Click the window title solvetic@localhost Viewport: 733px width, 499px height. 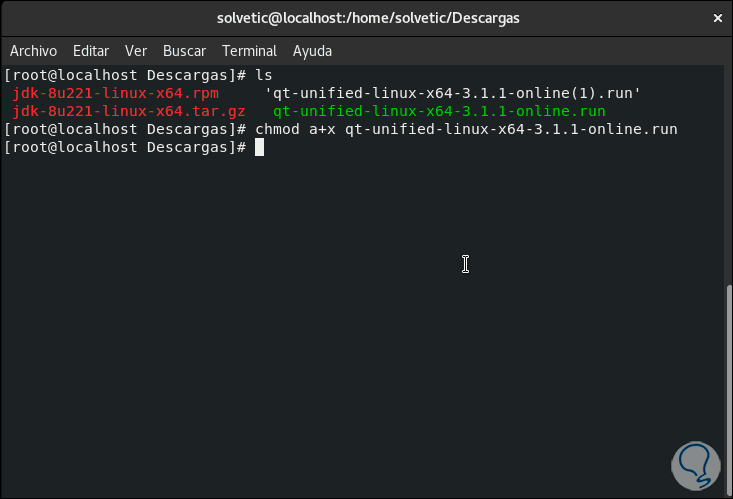(368, 18)
